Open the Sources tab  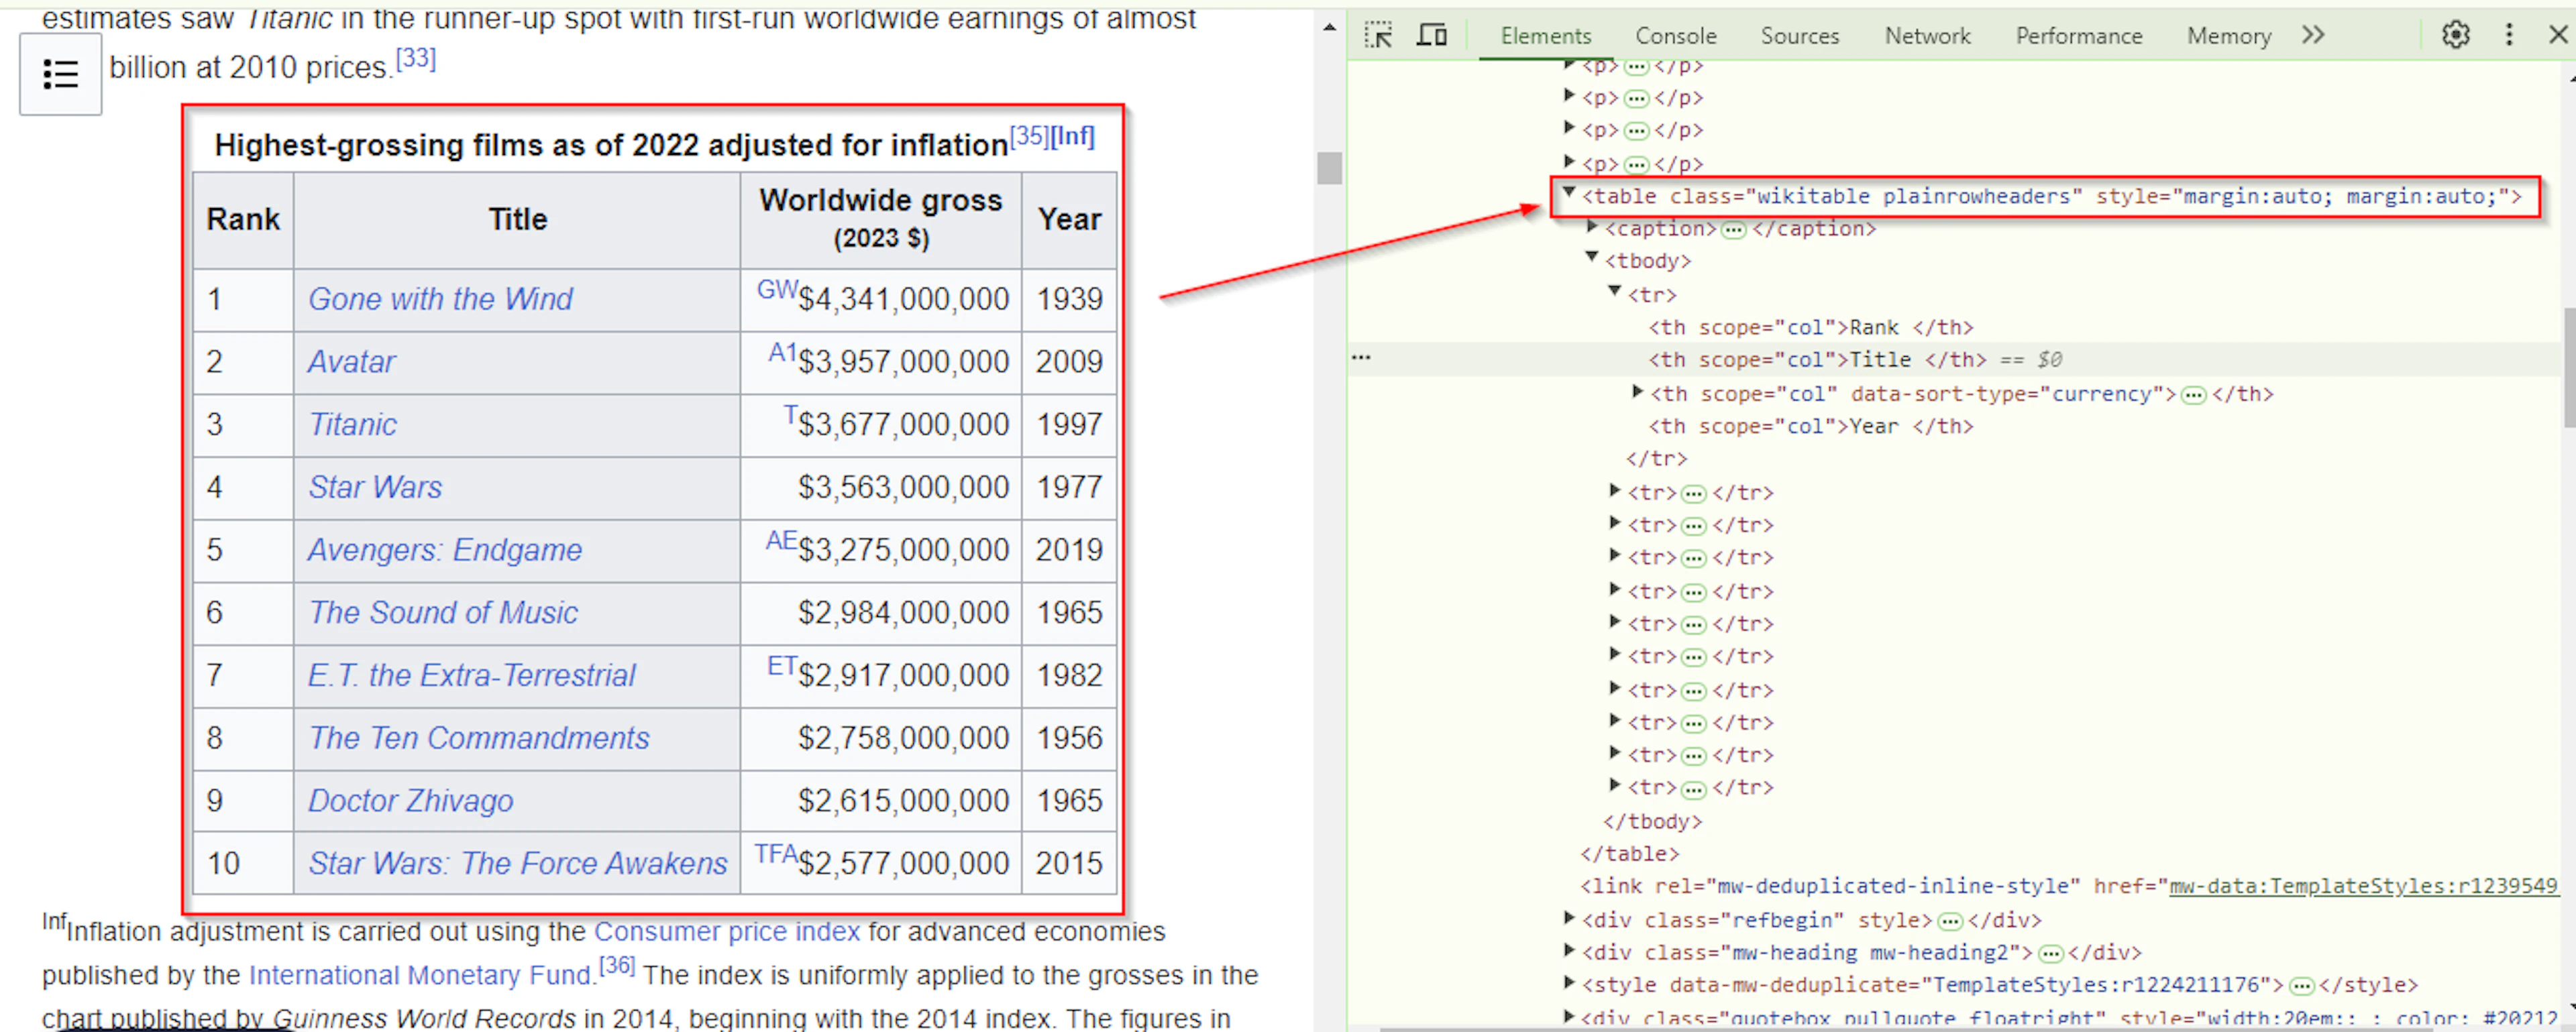[1800, 36]
